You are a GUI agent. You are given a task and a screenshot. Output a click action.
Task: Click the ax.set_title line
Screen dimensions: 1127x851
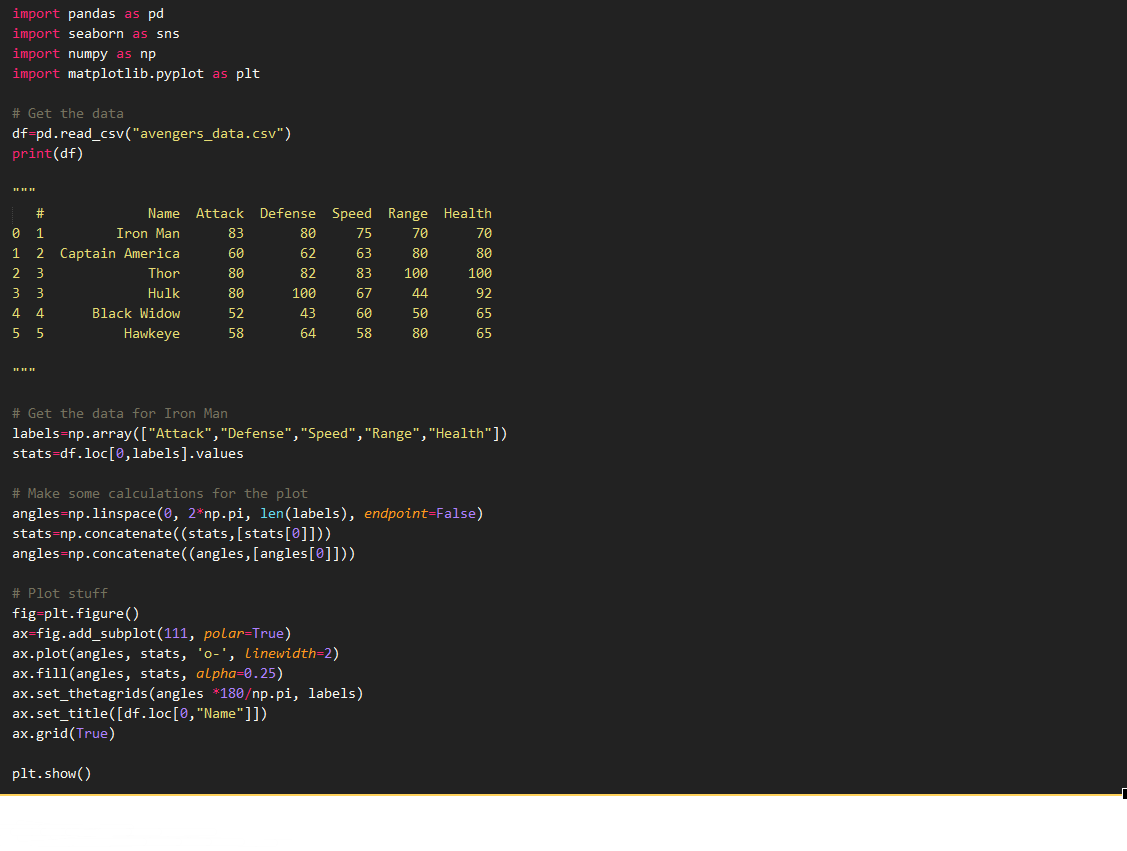(x=139, y=714)
